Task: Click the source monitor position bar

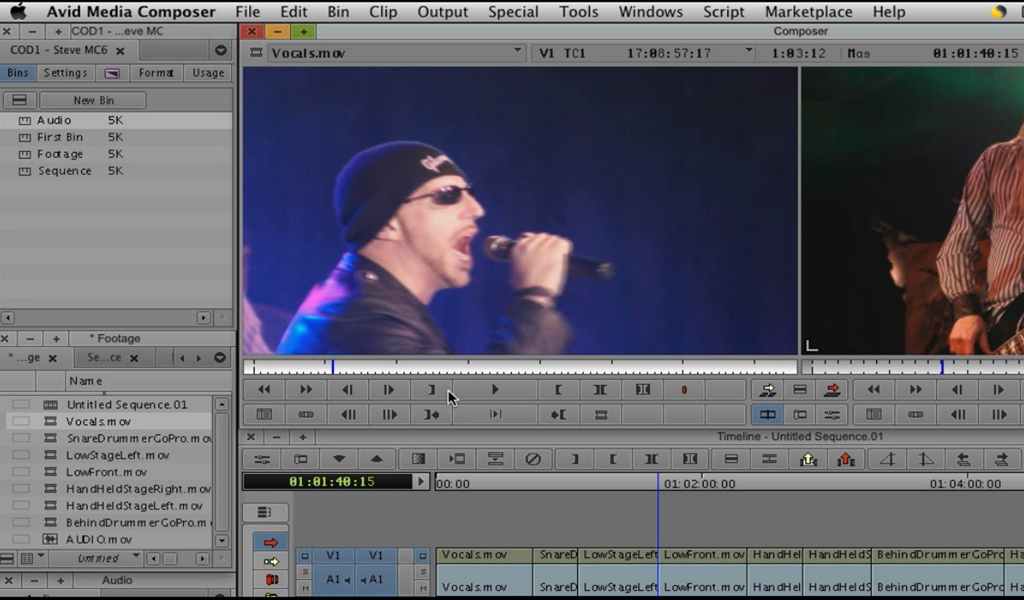Action: (x=520, y=367)
